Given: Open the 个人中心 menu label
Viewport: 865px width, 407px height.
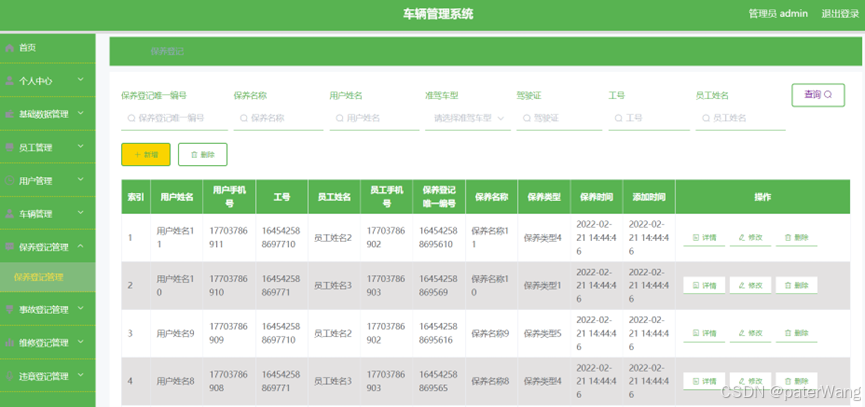Looking at the screenshot, I should tap(36, 81).
